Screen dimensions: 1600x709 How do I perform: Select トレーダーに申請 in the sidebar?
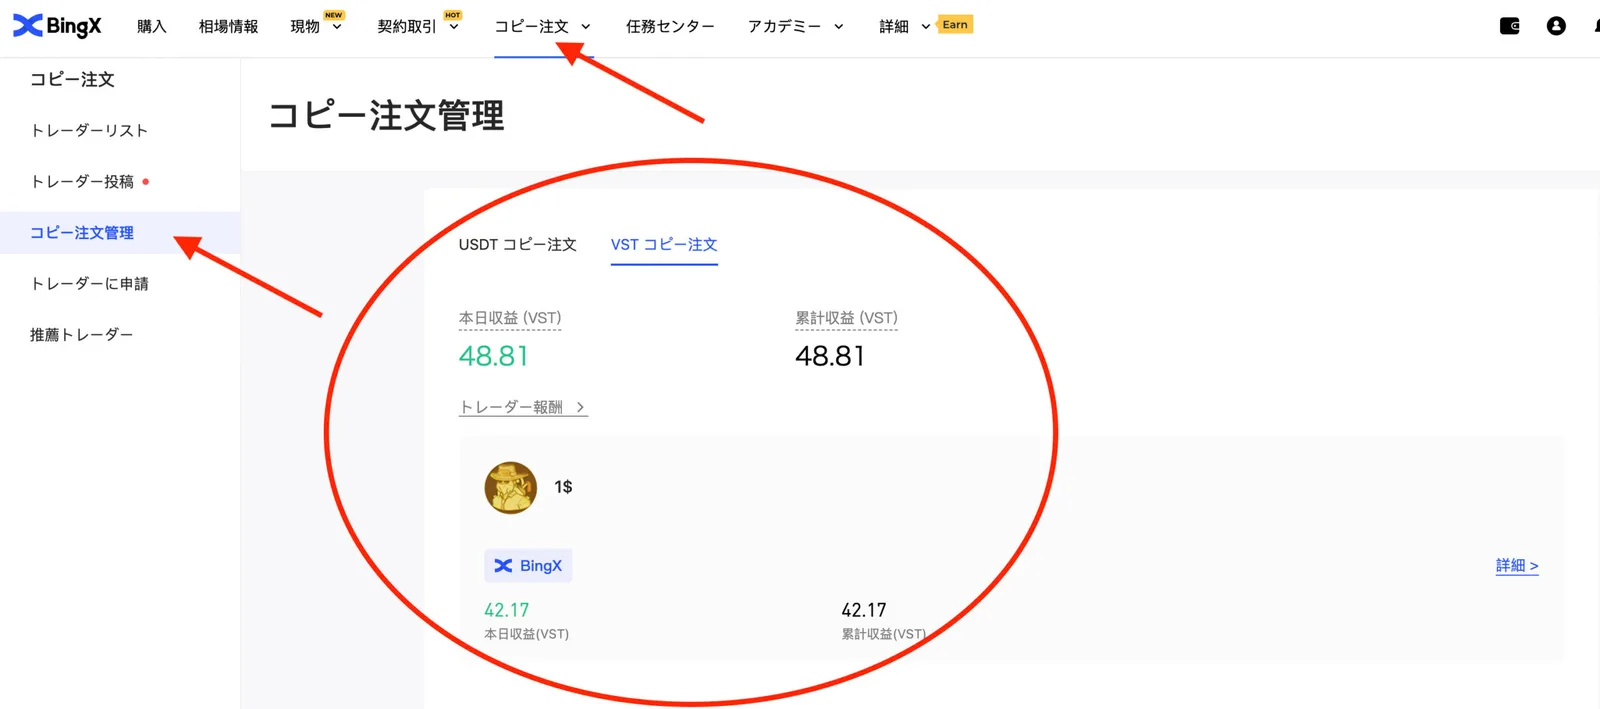click(x=89, y=284)
